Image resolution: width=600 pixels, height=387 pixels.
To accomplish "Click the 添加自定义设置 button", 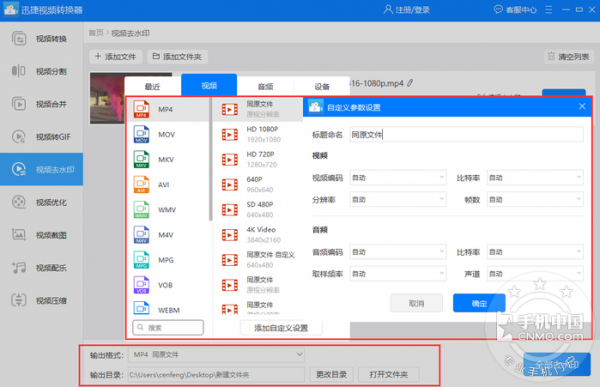I will 281,328.
